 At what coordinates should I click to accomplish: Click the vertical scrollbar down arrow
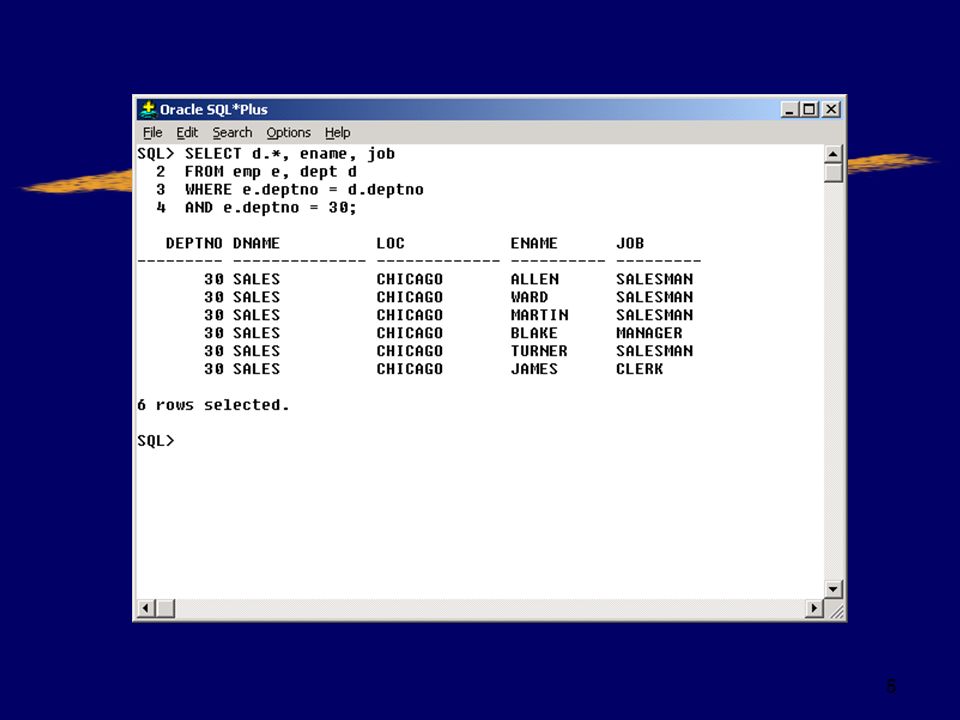[x=833, y=589]
